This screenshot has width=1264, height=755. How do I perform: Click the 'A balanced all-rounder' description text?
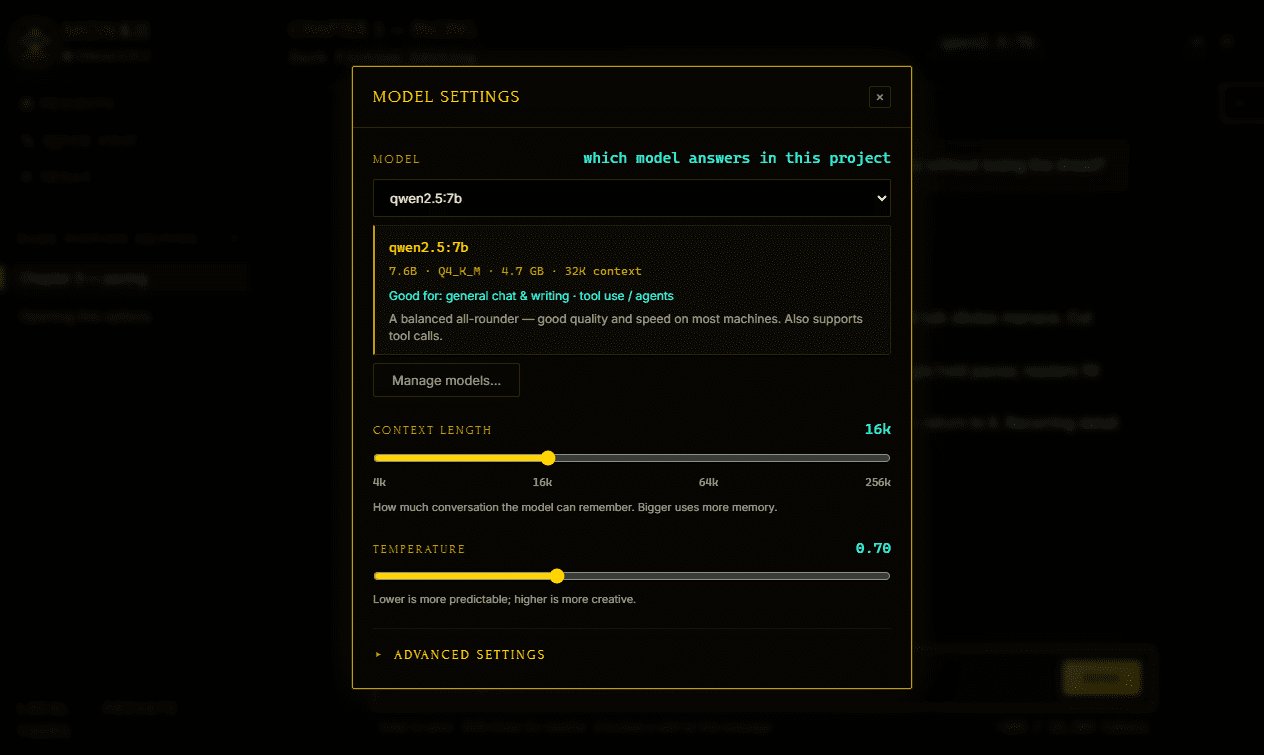point(625,327)
